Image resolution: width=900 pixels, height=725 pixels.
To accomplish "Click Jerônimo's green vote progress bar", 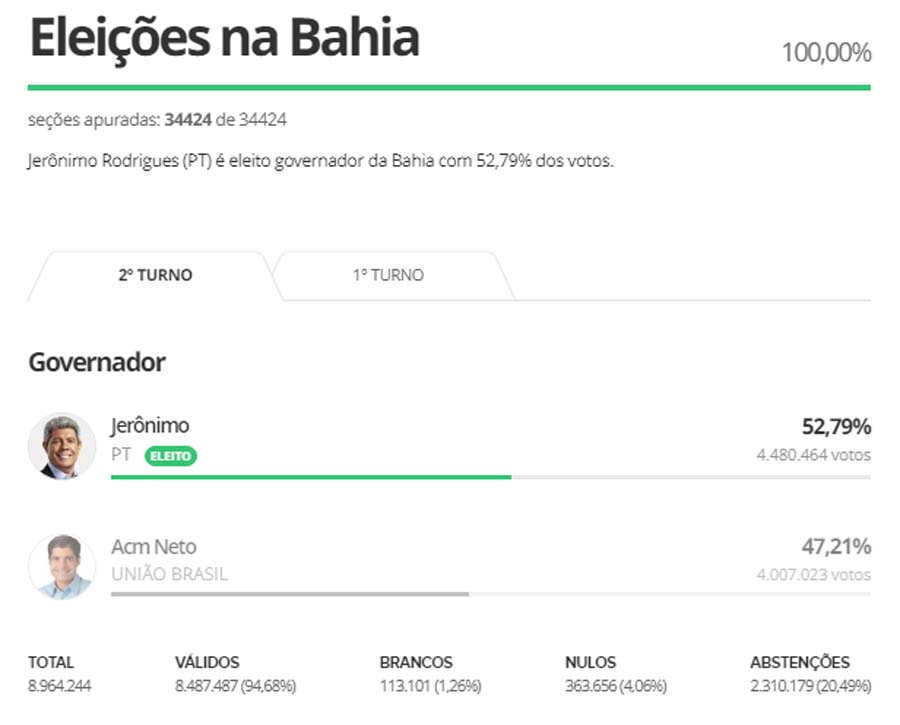I will coord(310,477).
